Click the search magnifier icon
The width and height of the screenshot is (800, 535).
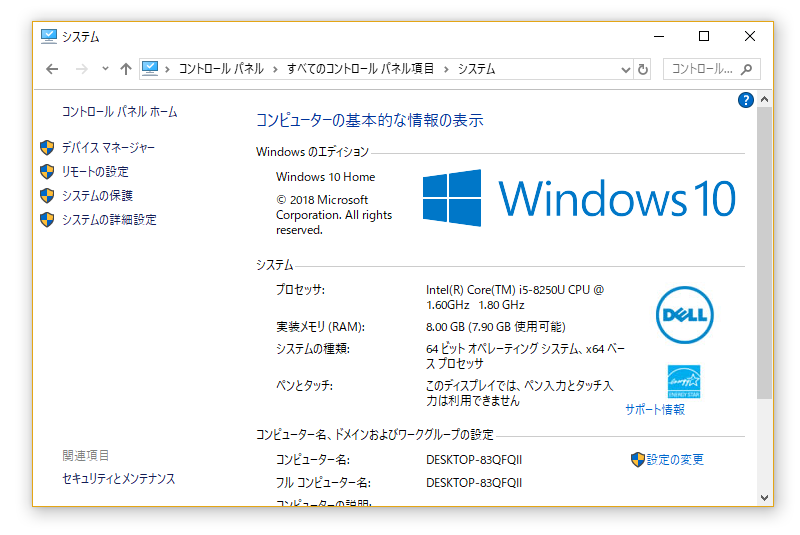click(746, 69)
